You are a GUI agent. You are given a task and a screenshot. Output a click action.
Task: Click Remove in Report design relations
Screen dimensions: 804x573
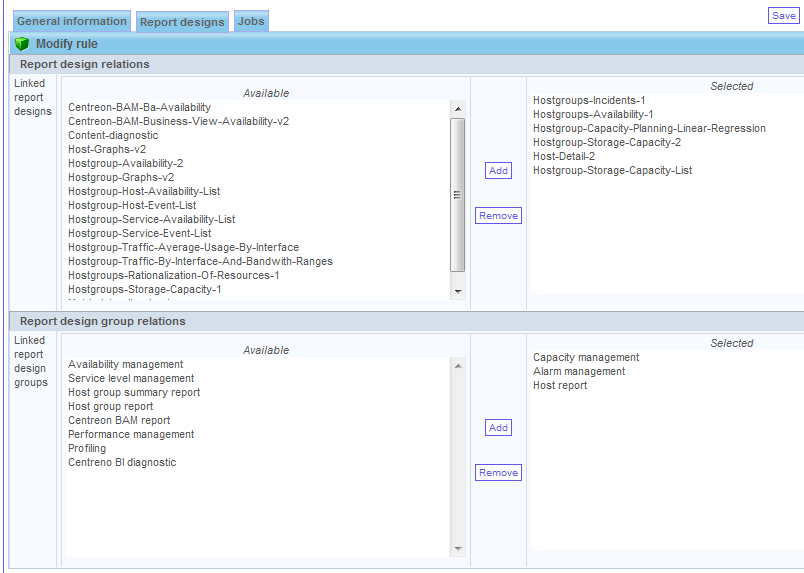coord(498,215)
